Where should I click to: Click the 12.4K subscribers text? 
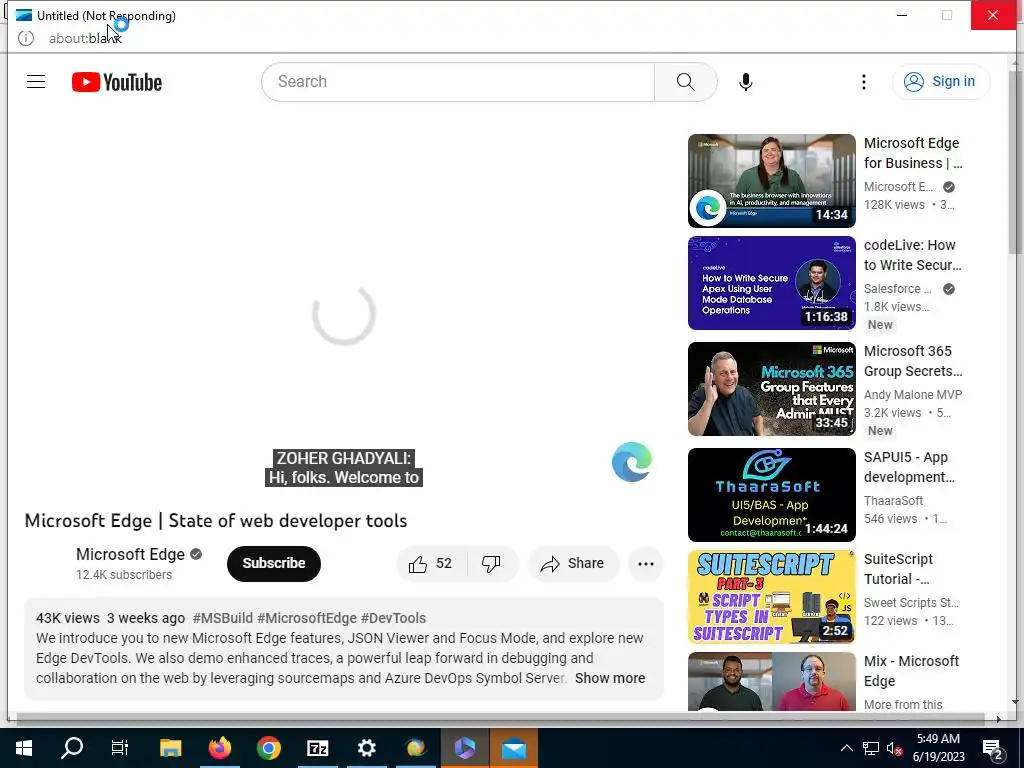(x=124, y=575)
